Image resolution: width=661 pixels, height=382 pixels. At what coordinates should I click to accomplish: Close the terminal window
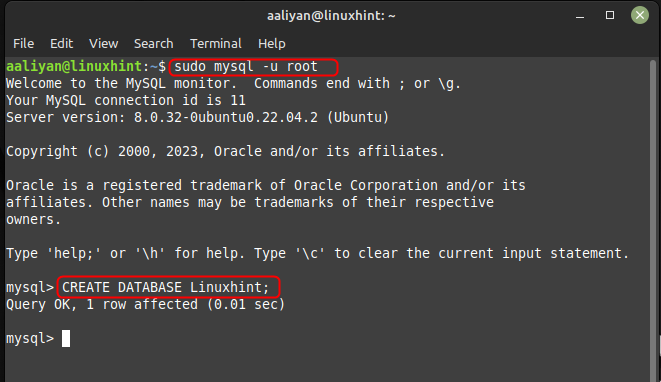tap(640, 16)
